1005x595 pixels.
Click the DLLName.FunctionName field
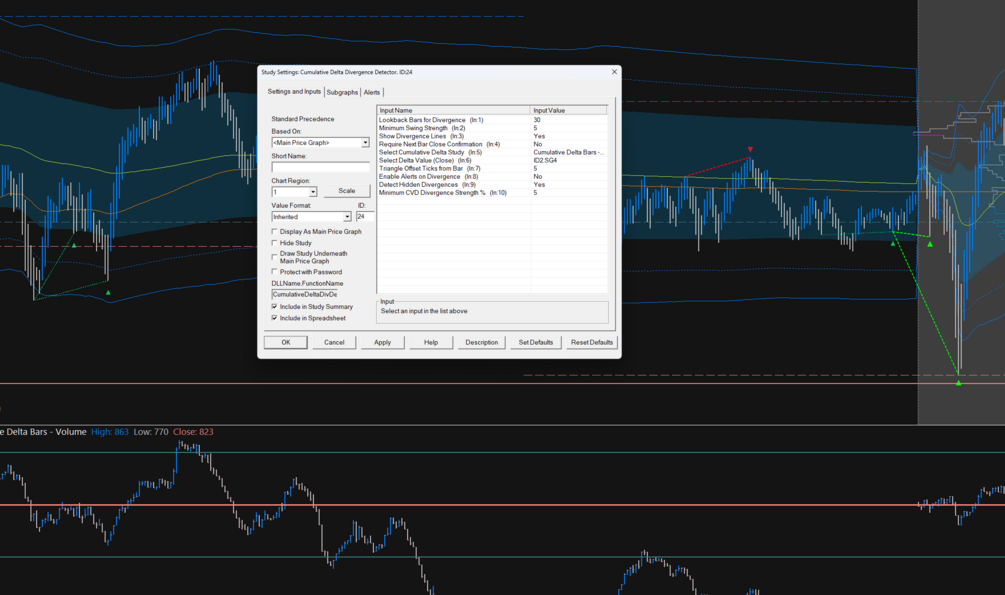pyautogui.click(x=304, y=294)
